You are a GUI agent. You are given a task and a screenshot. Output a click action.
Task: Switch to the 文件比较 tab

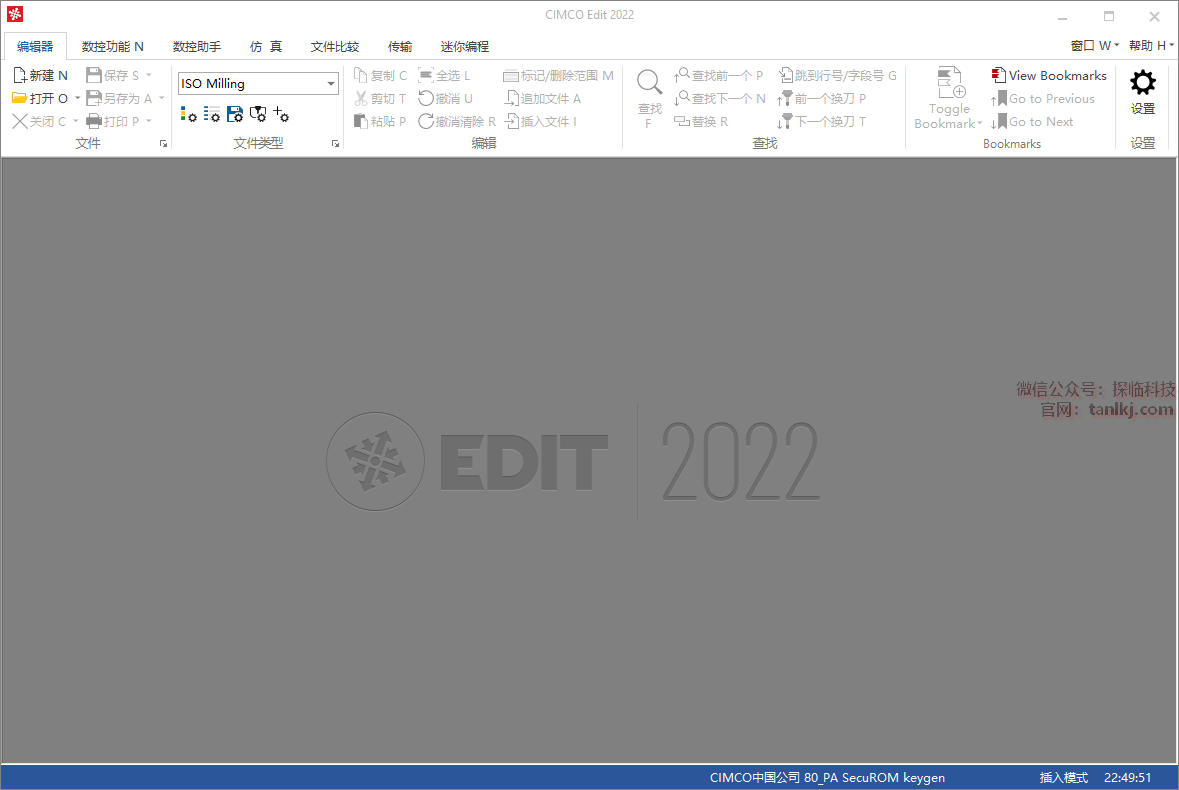click(x=335, y=47)
